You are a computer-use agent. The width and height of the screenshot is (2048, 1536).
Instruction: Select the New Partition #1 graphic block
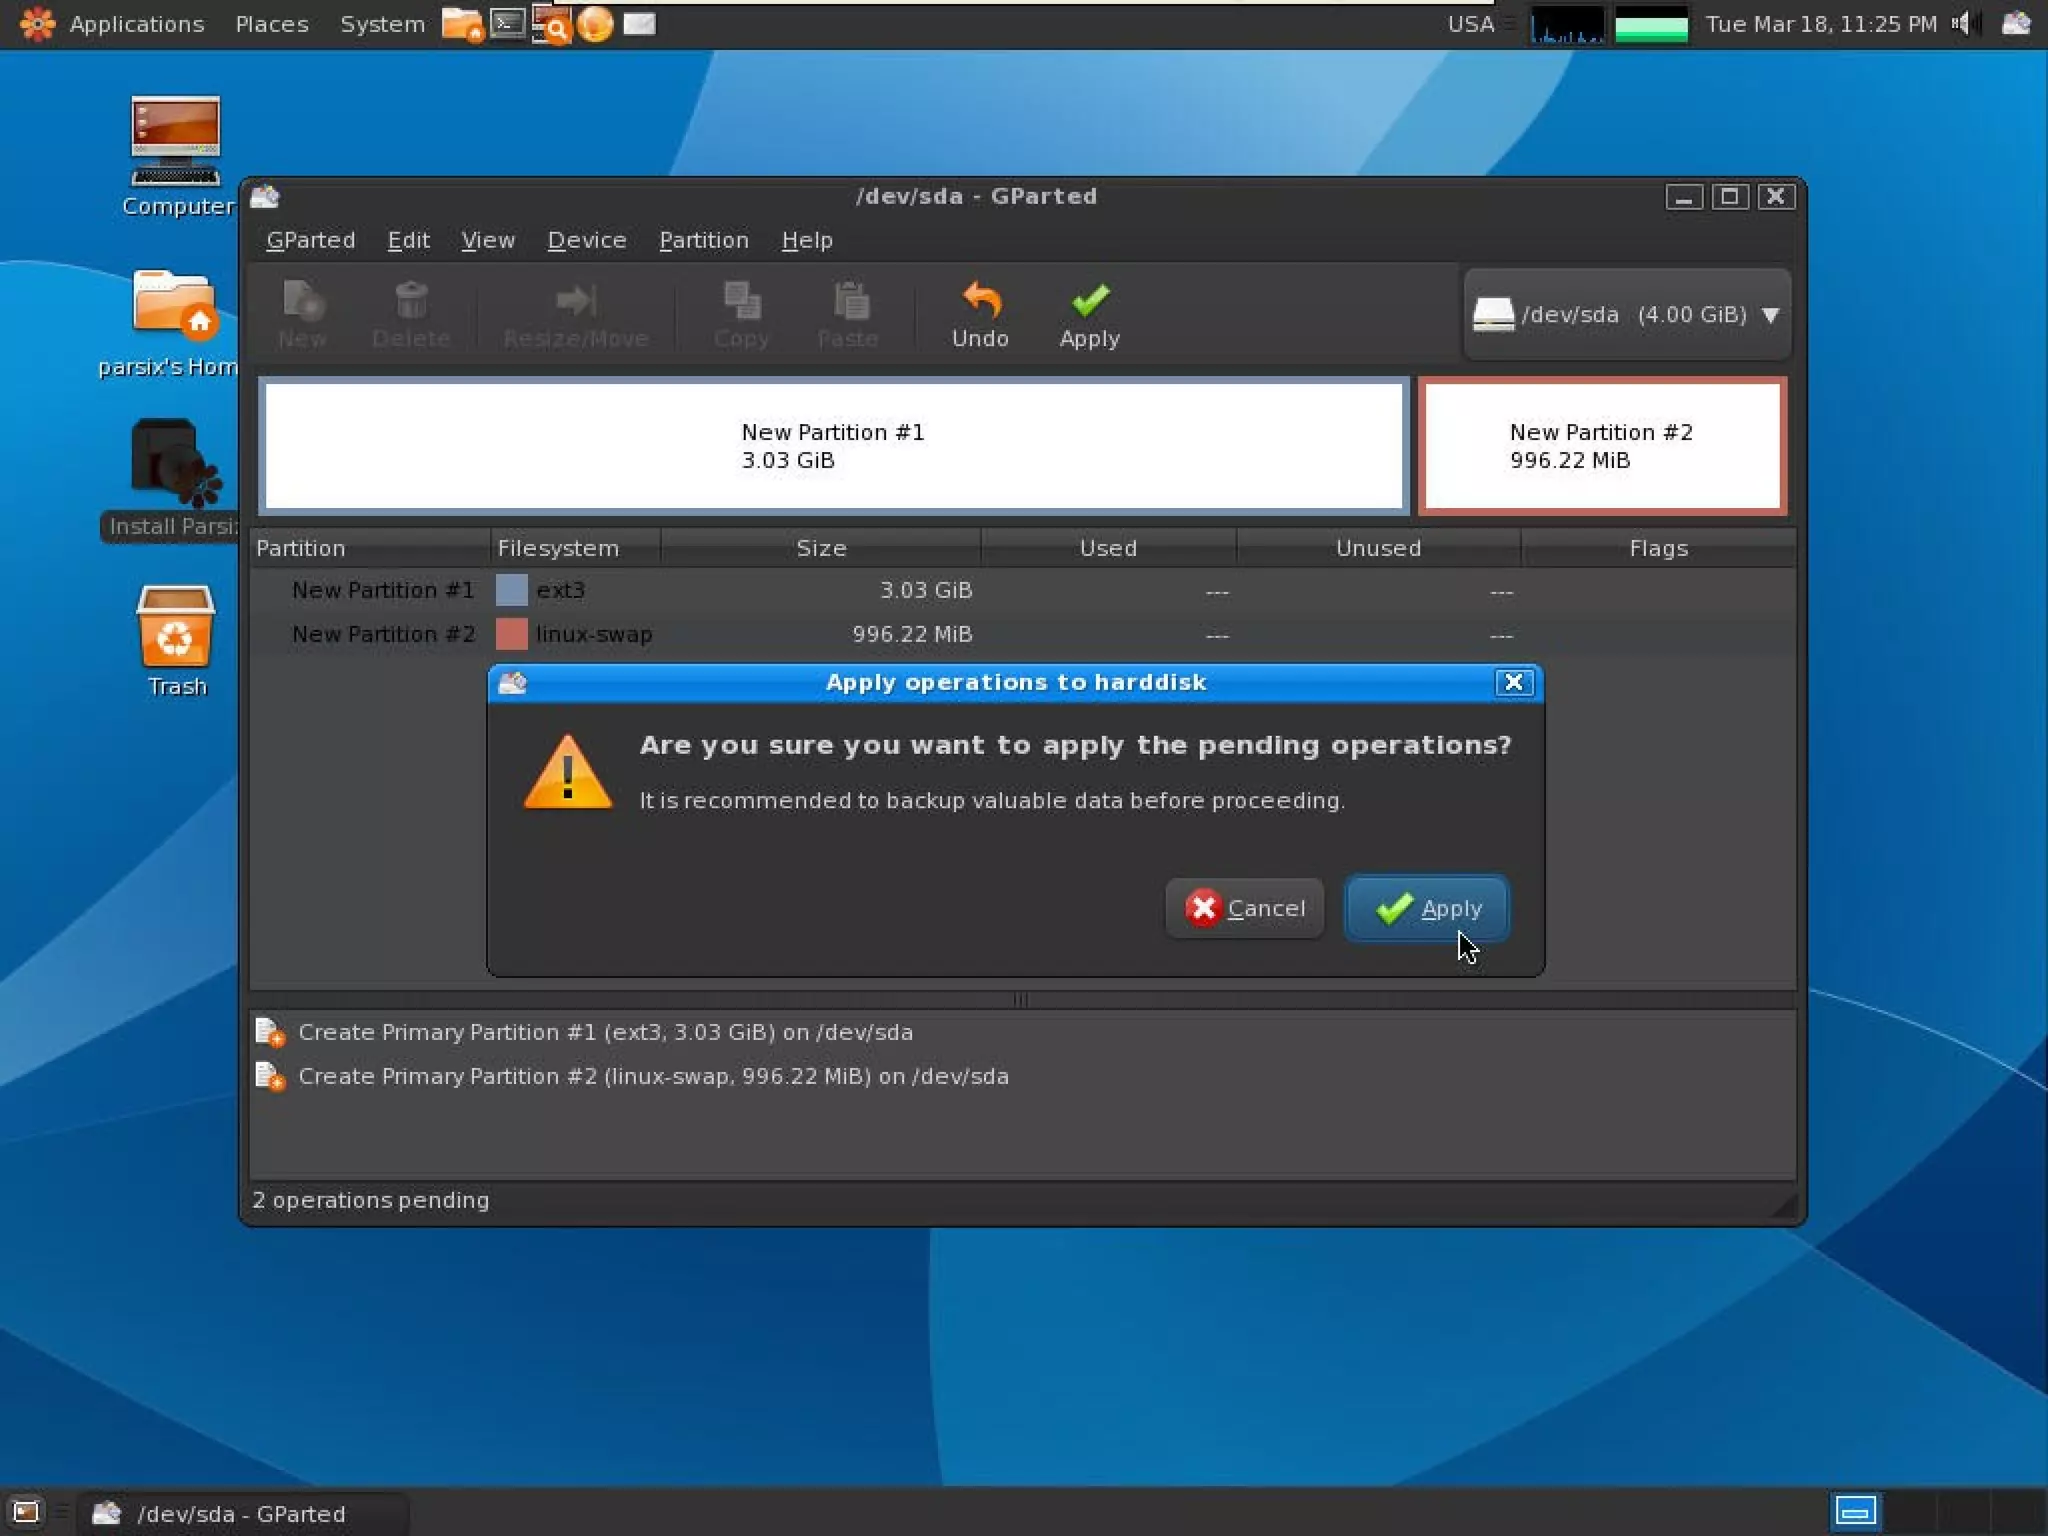point(833,446)
